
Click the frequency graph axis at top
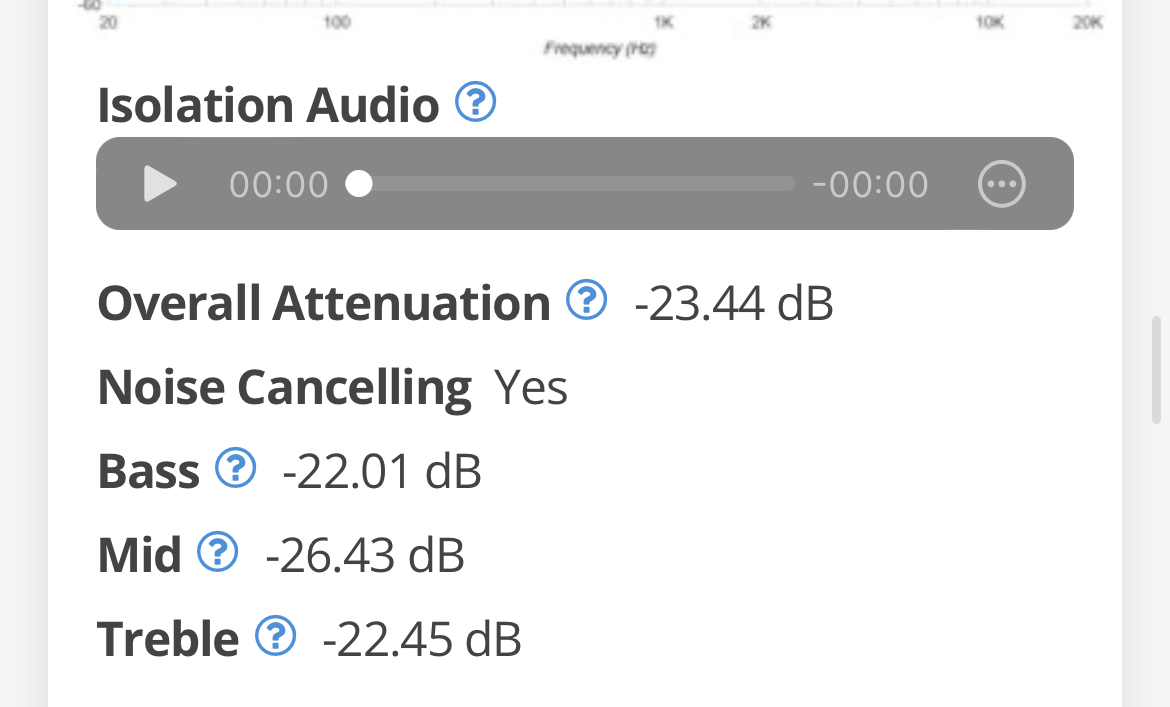click(600, 22)
